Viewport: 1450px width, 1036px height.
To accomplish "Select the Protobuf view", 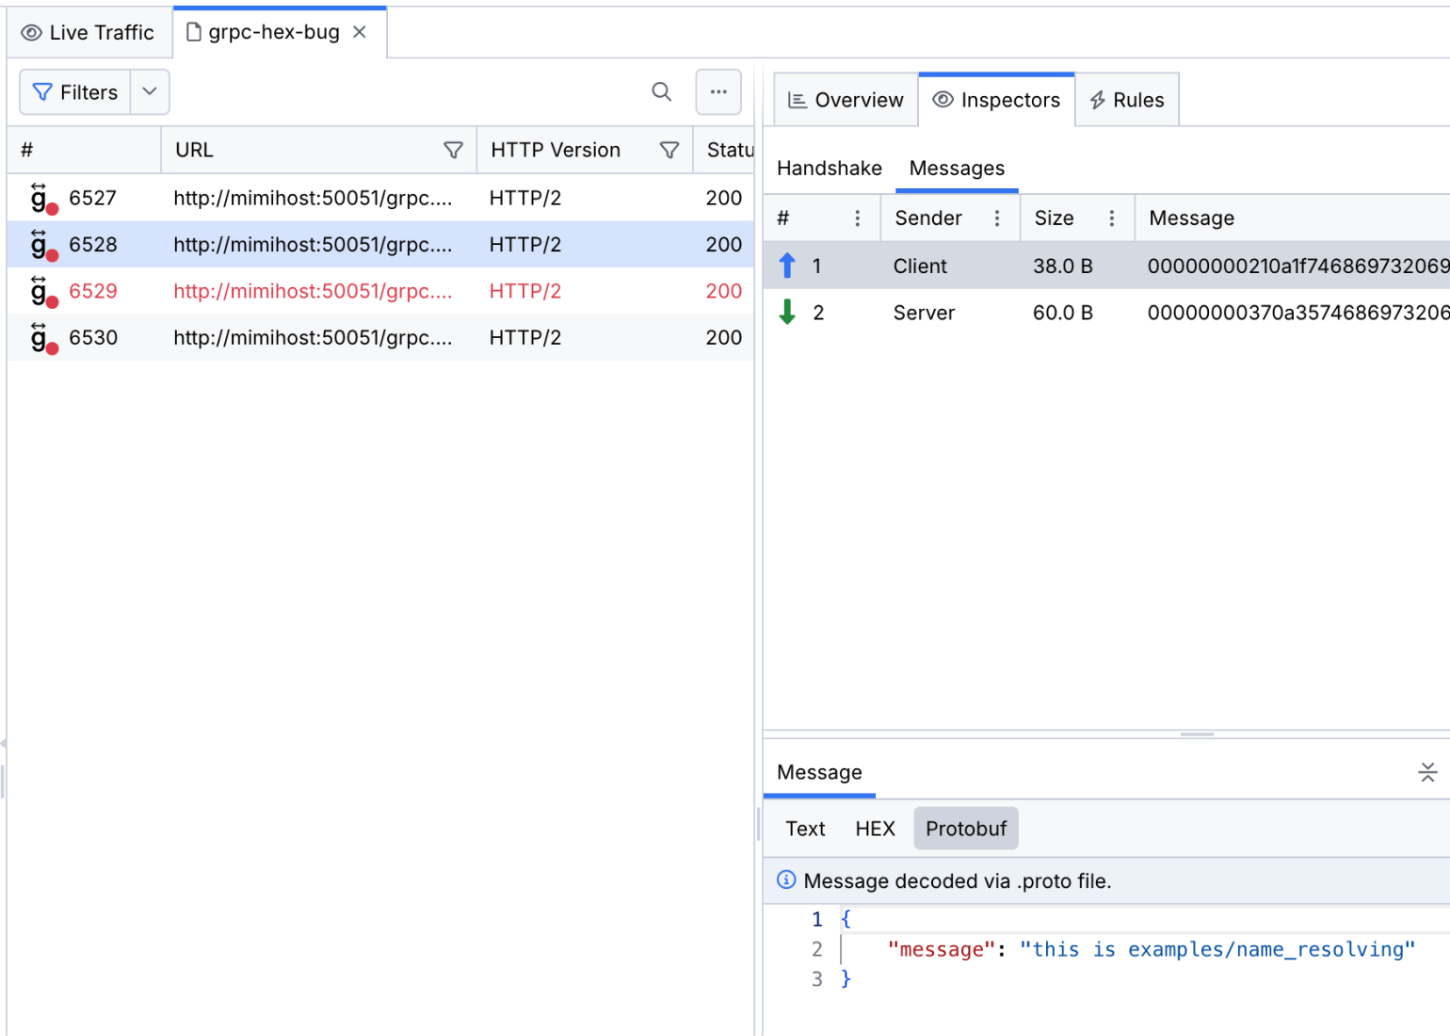I will [966, 829].
